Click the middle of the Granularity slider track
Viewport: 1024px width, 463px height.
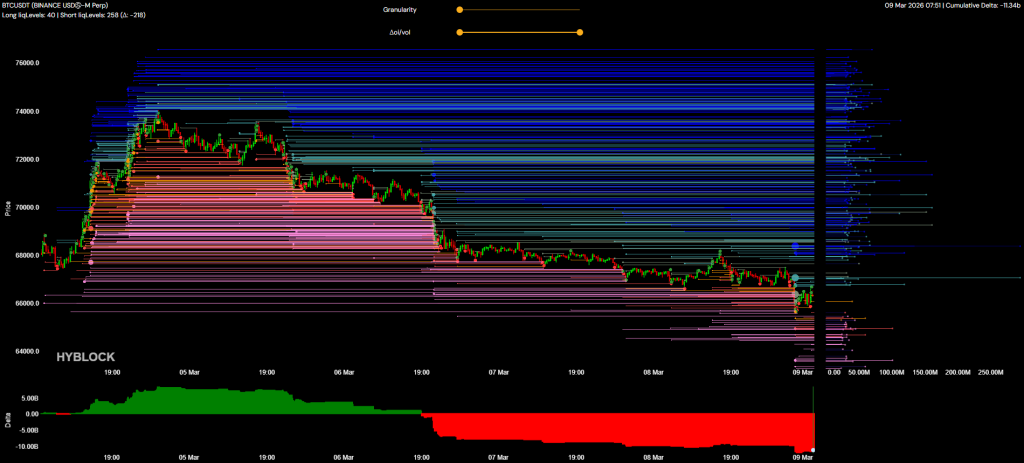519,9
